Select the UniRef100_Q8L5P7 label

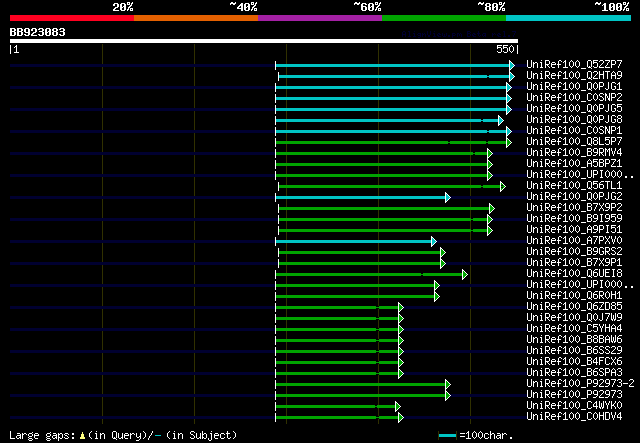pos(574,142)
